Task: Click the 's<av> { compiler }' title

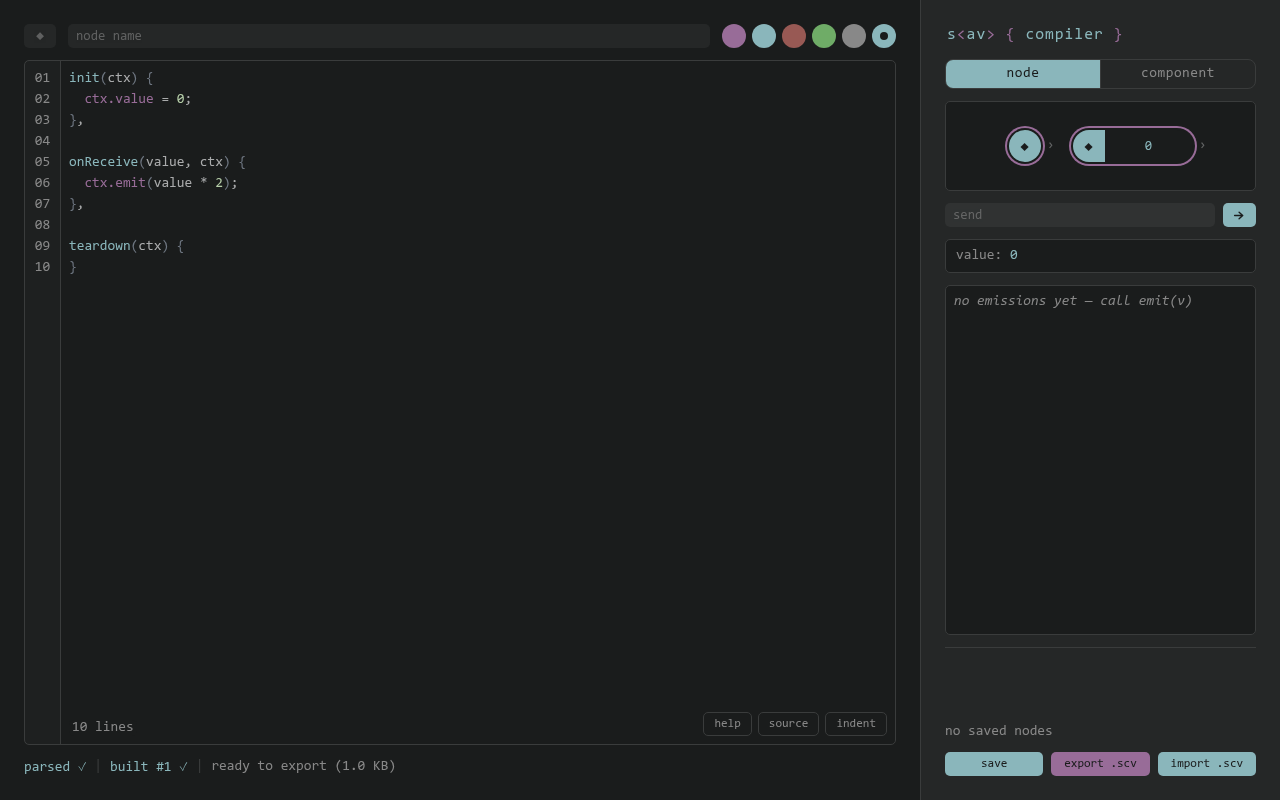Action: click(x=1035, y=34)
